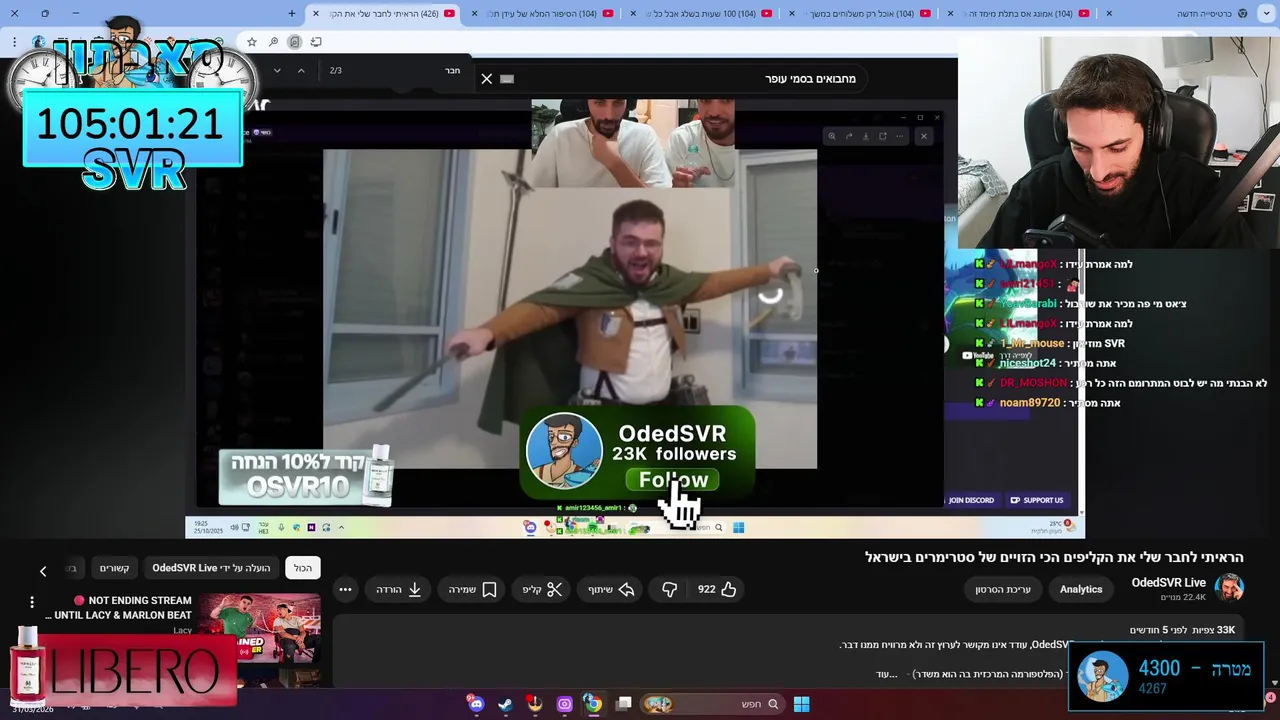Open a new browser tab with the plus button
The height and width of the screenshot is (720, 1280).
pyautogui.click(x=292, y=13)
